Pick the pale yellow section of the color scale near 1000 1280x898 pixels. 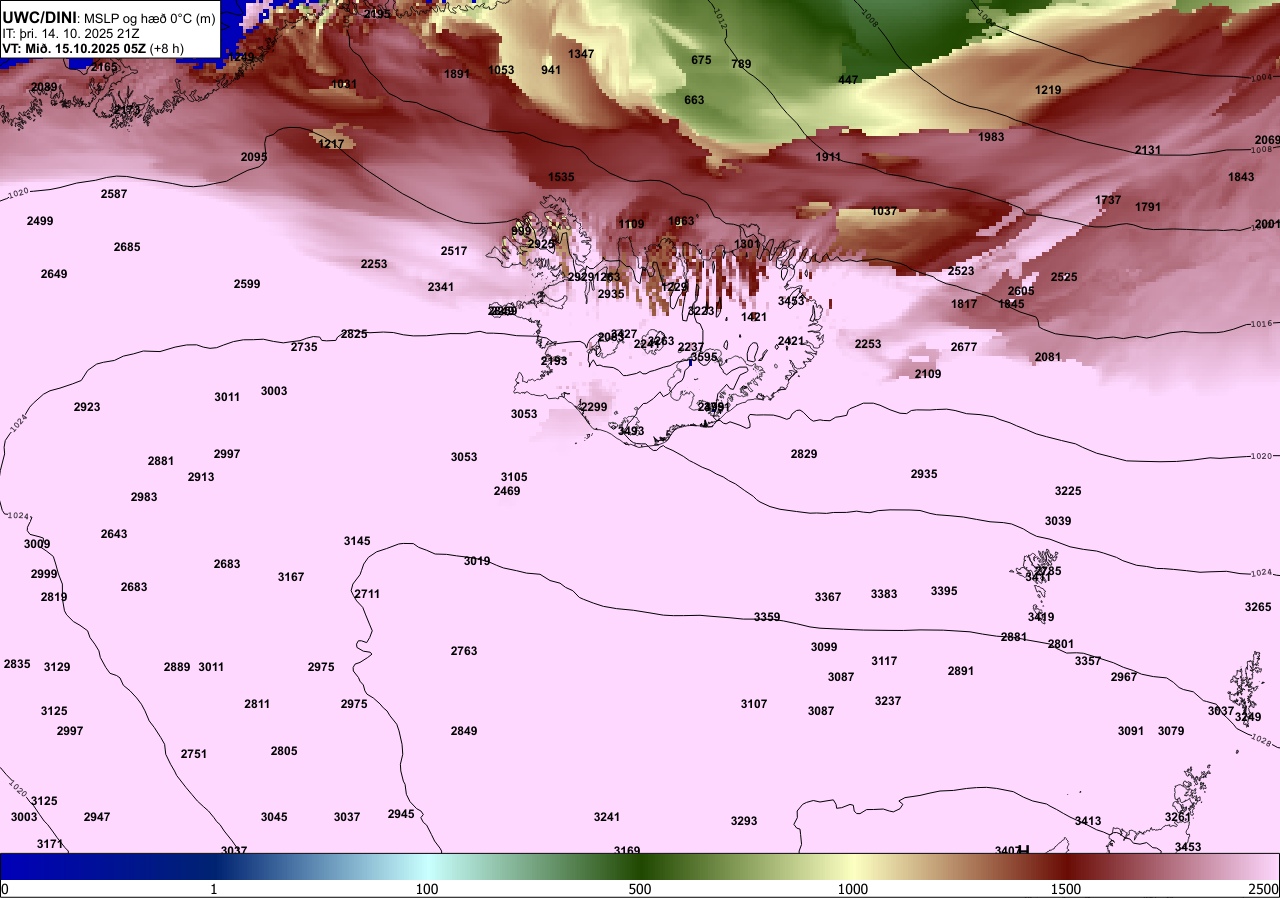[x=853, y=866]
